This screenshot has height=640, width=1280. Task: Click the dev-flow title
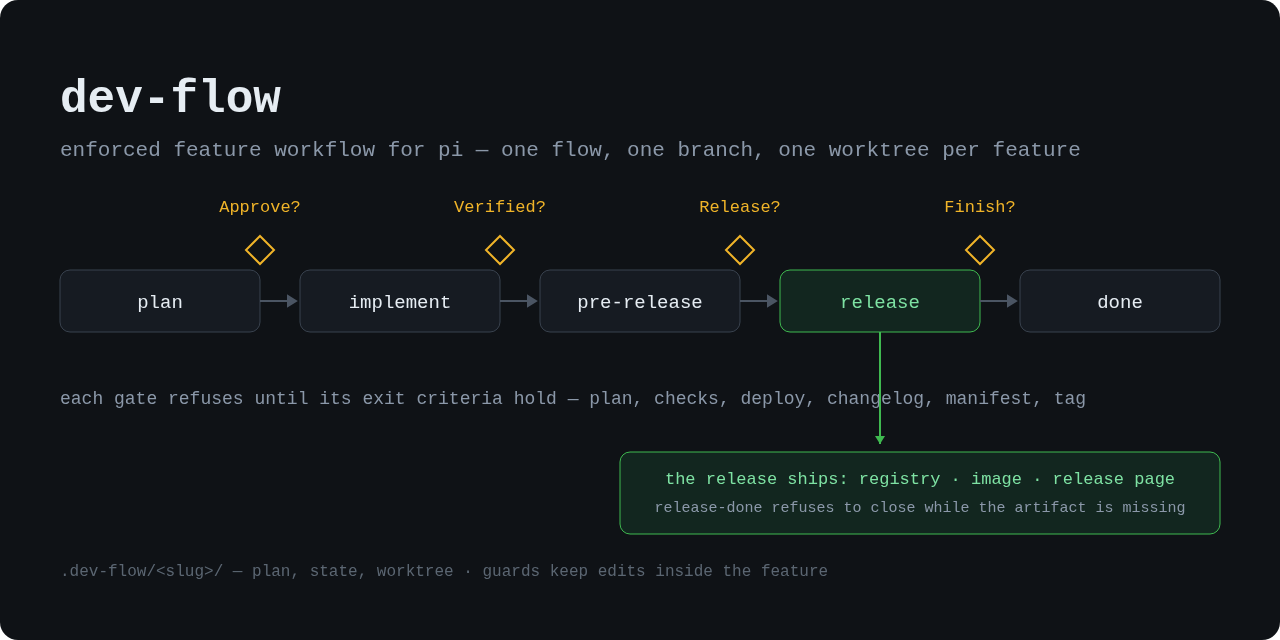coord(170,99)
